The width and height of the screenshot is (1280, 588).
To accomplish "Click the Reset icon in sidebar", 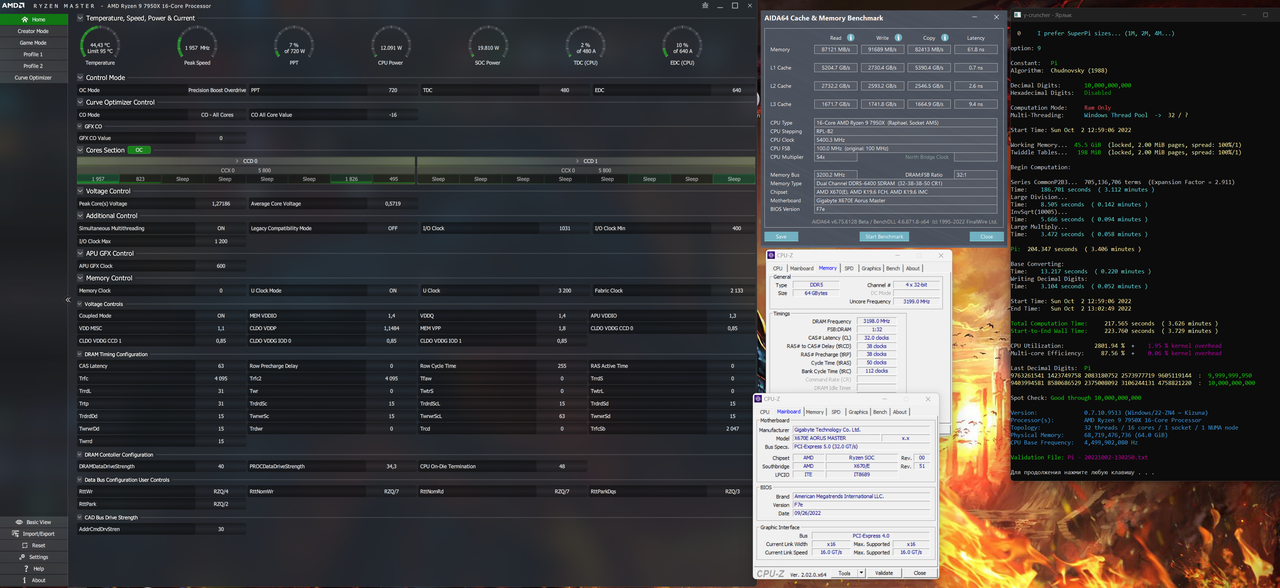I will 25,546.
